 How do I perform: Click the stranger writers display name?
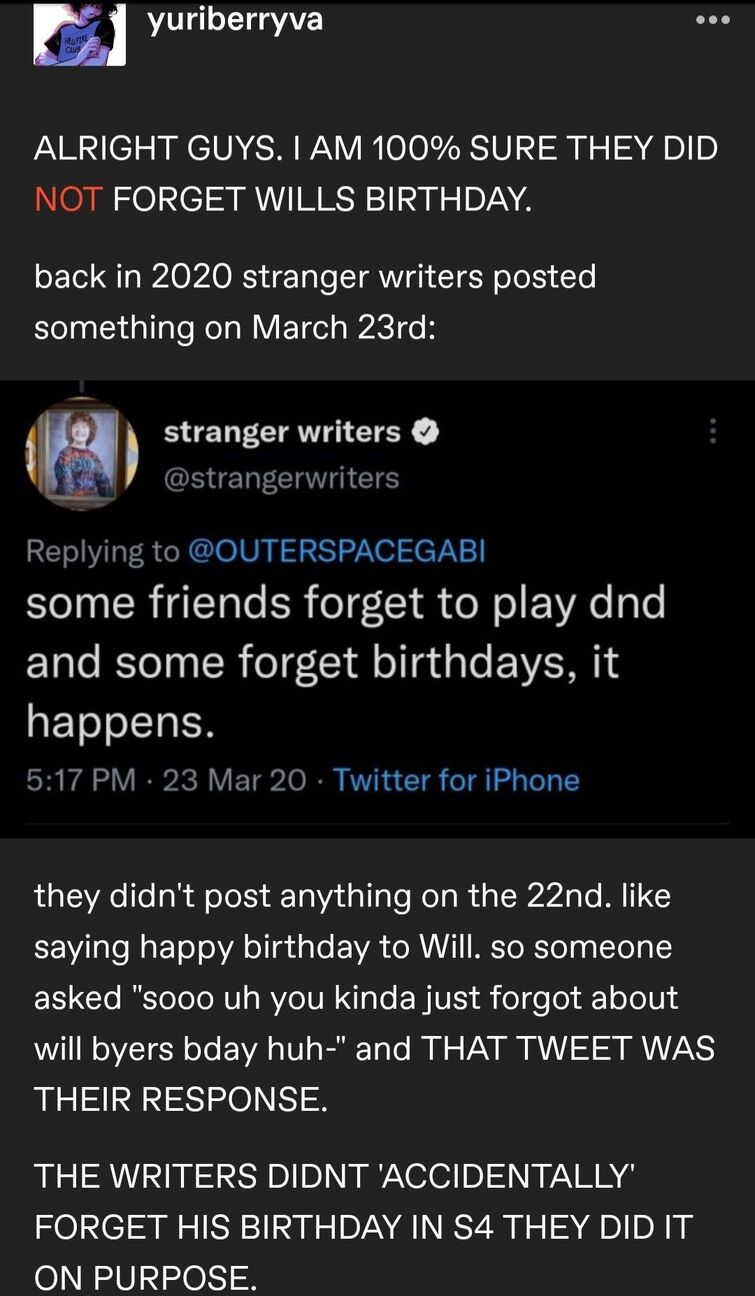pos(282,432)
